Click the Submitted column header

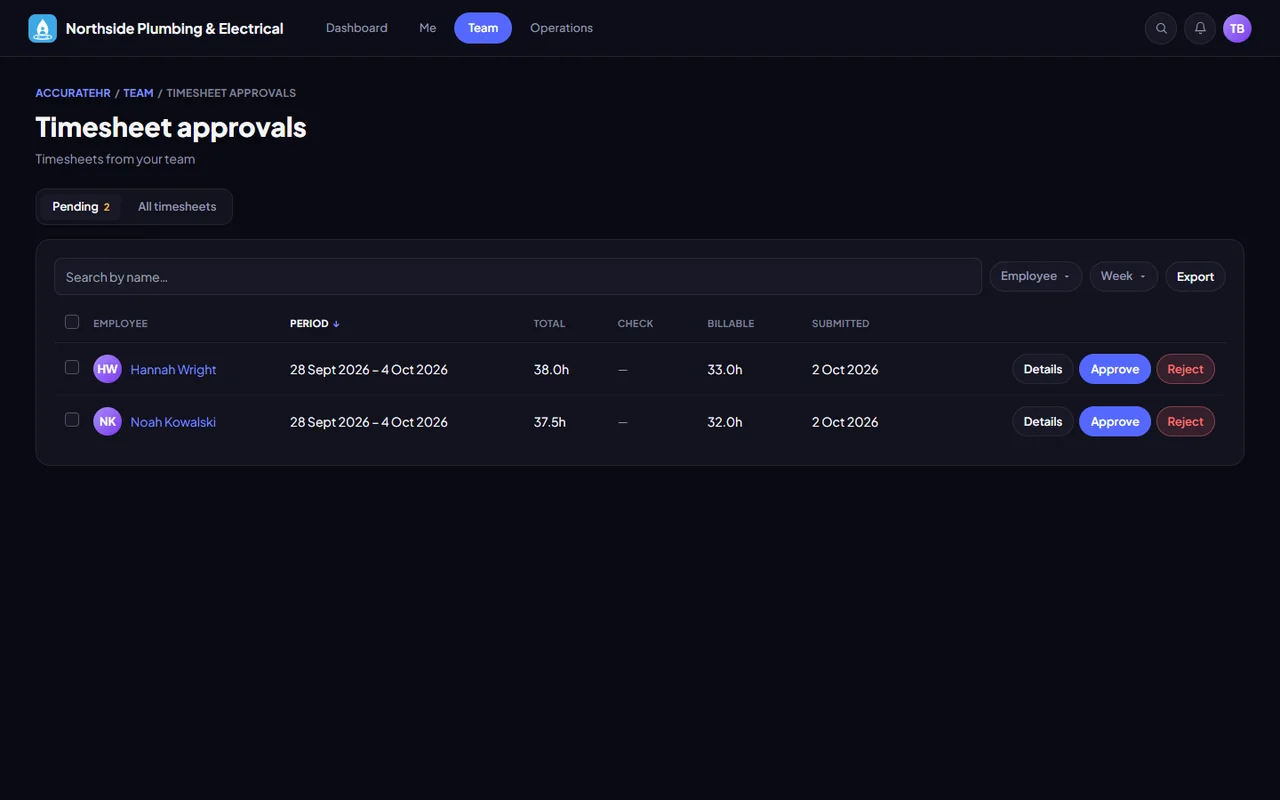(x=840, y=323)
